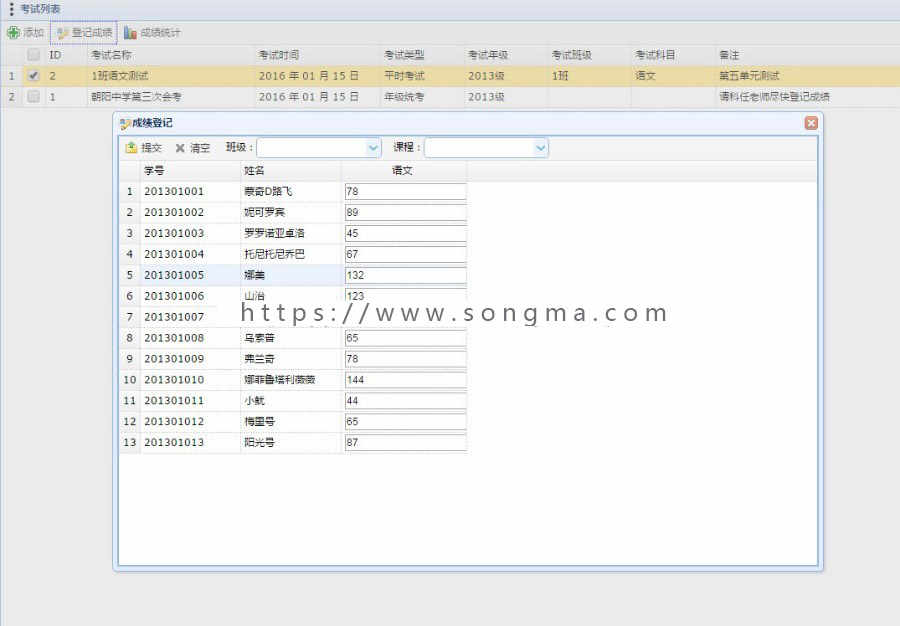This screenshot has width=900, height=626.
Task: Click the 语文 column header in dialog
Action: click(404, 170)
